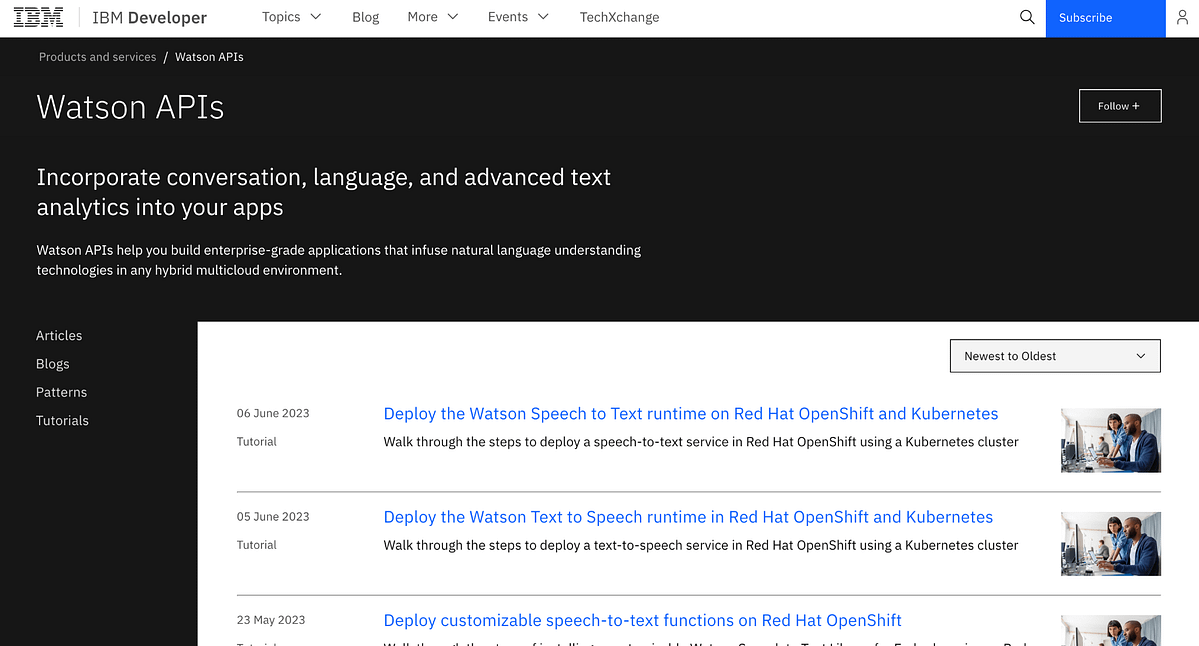
Task: Go to the Blog page
Action: pyautogui.click(x=365, y=17)
